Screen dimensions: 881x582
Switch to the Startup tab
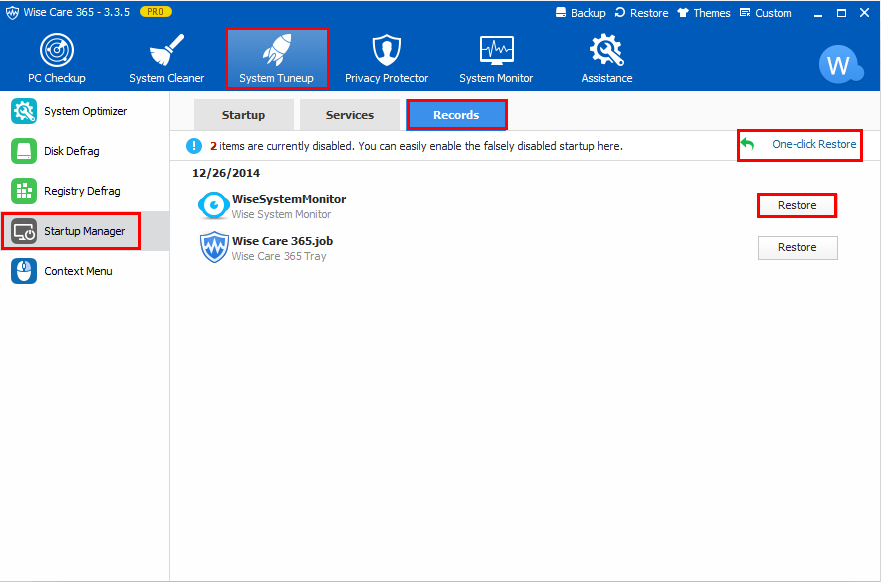point(243,115)
